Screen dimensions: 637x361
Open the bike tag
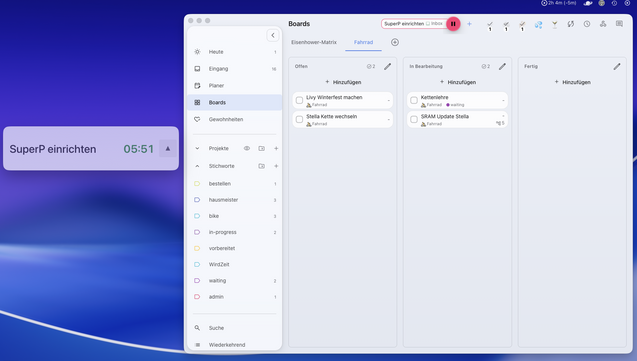coord(234,216)
